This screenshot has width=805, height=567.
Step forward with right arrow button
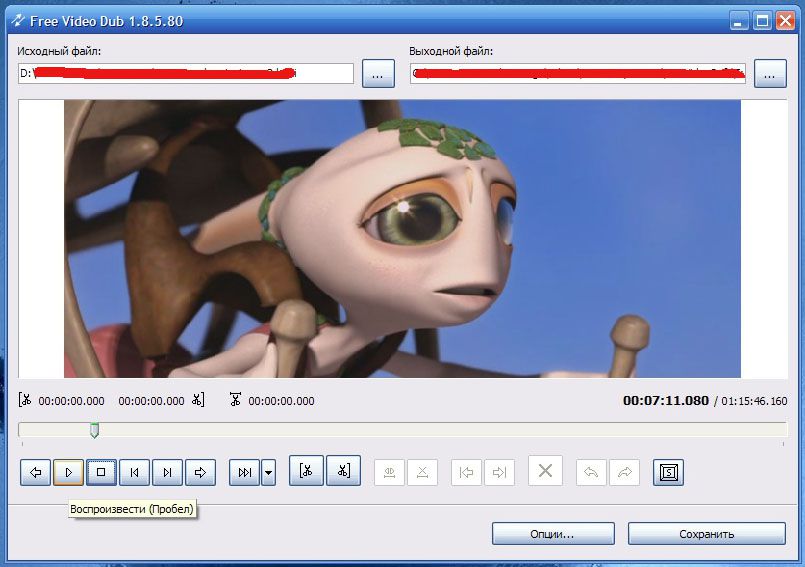coord(200,472)
